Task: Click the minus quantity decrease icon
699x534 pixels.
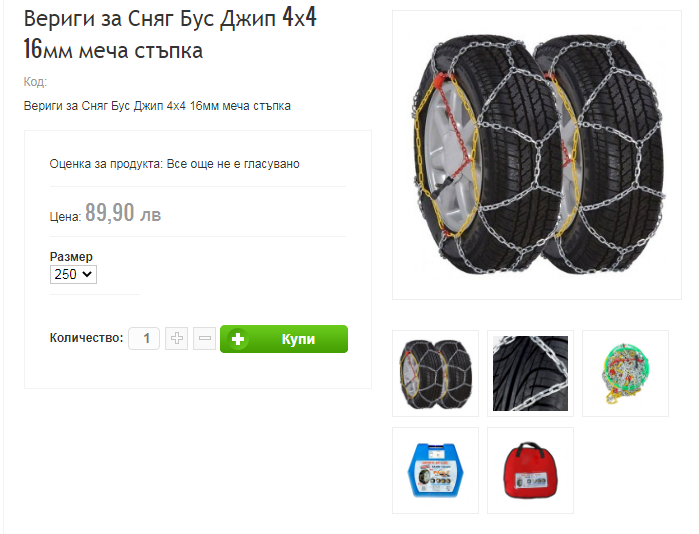Action: pos(205,338)
